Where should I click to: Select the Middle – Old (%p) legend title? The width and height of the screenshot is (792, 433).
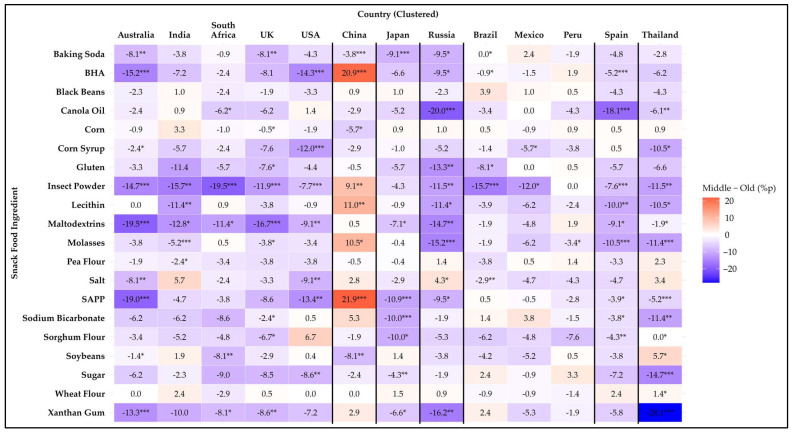(738, 188)
